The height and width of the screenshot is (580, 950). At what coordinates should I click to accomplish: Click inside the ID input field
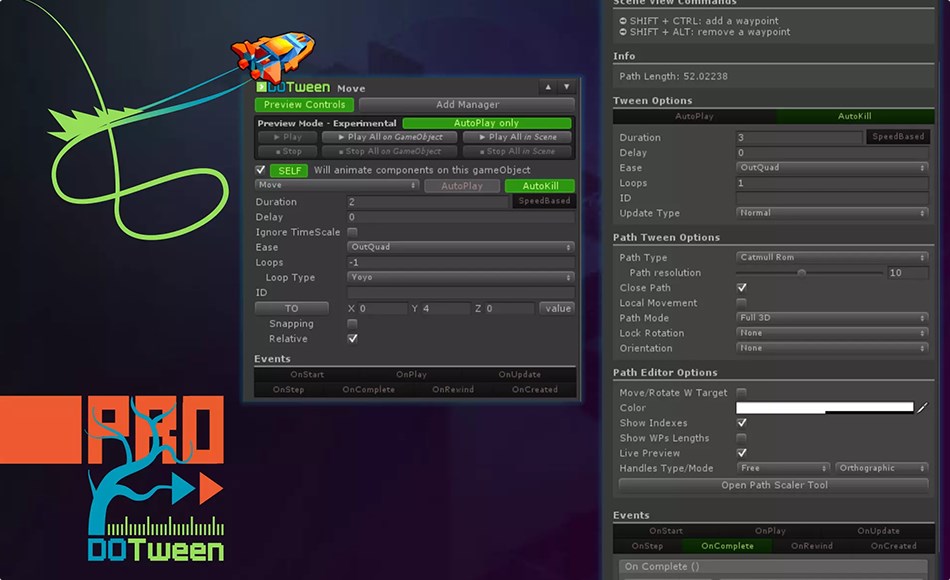[460, 292]
